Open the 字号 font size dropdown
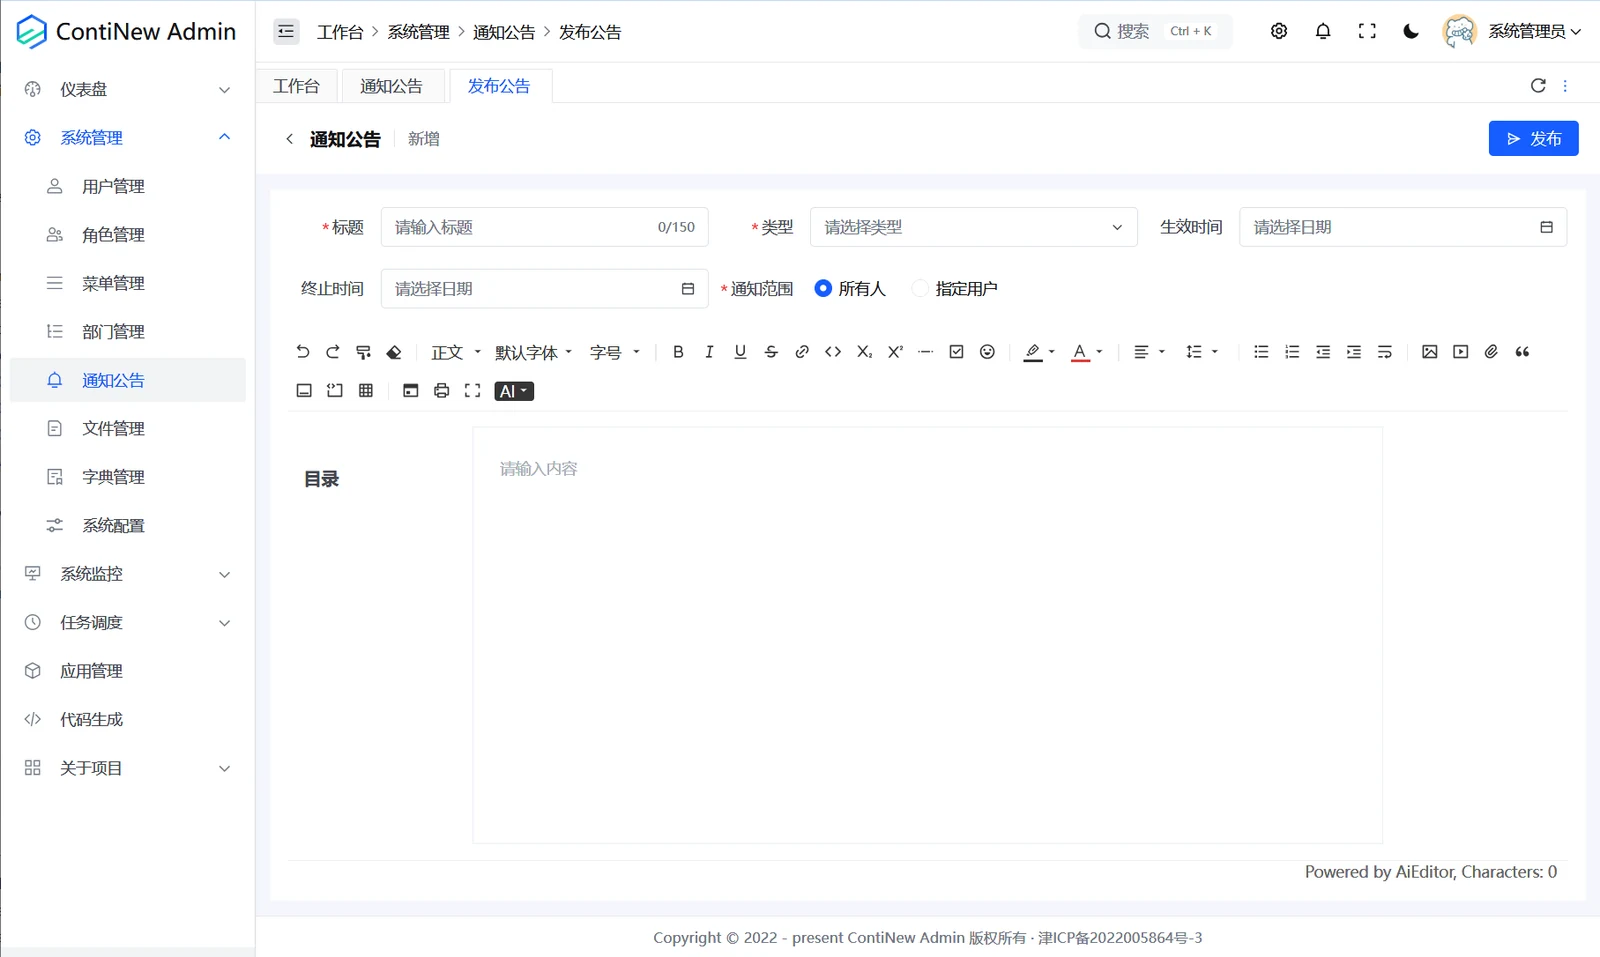Screen dimensions: 1600x957 click(614, 352)
